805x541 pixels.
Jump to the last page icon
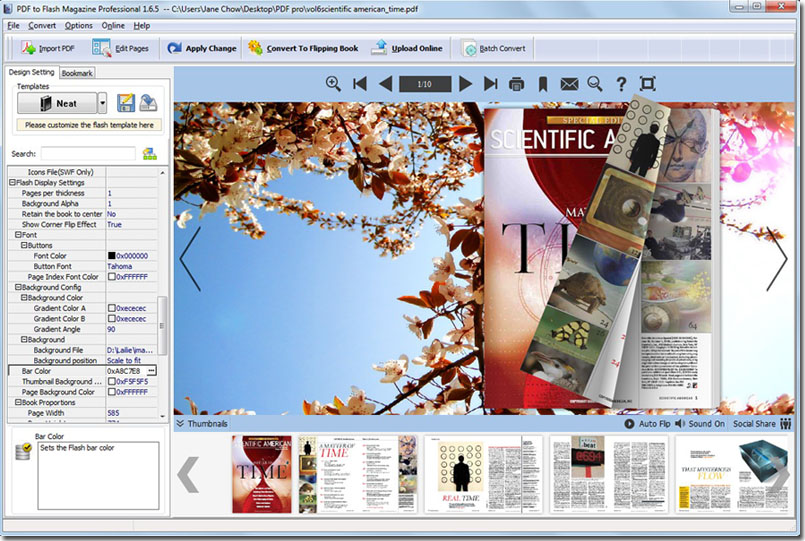pyautogui.click(x=491, y=84)
